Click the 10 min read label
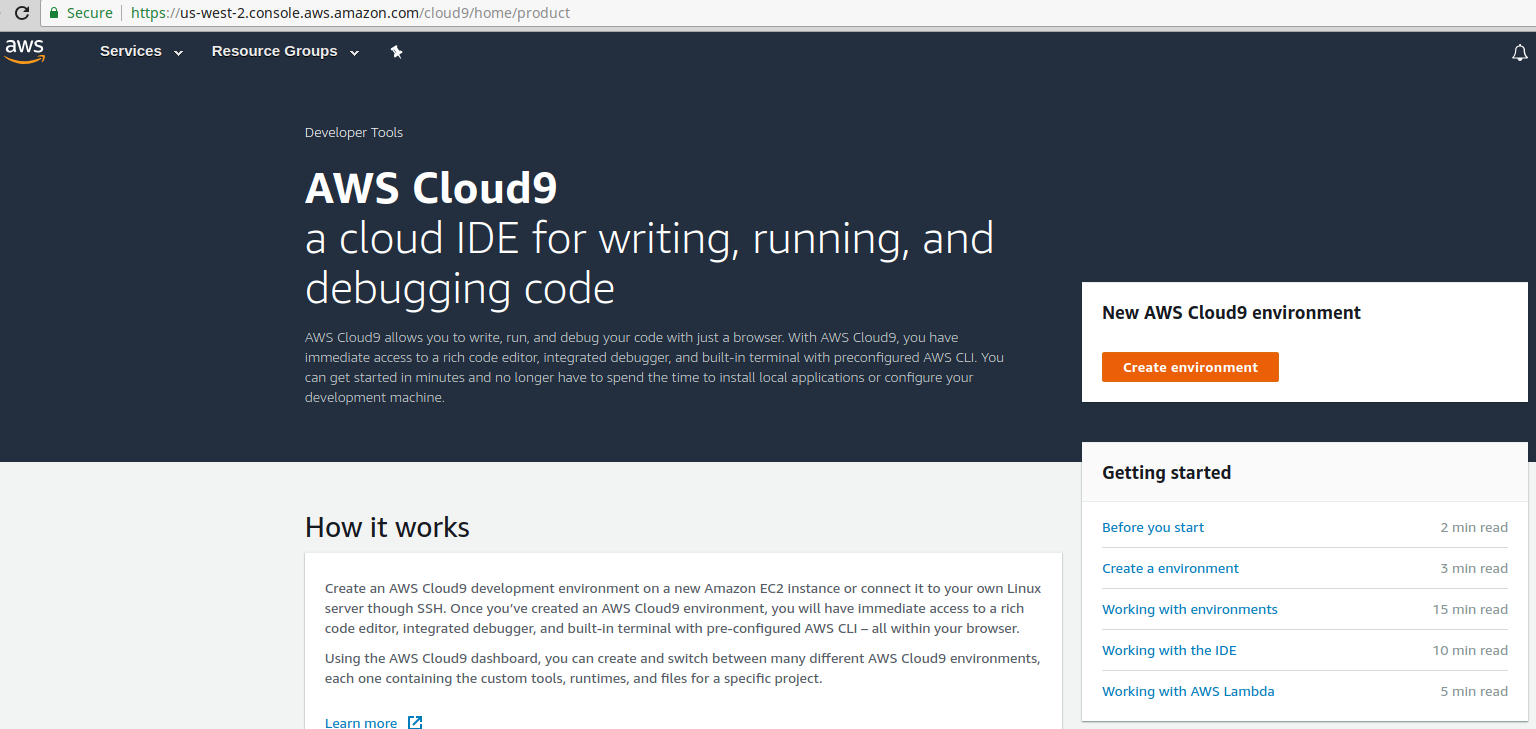1536x729 pixels. (1470, 650)
